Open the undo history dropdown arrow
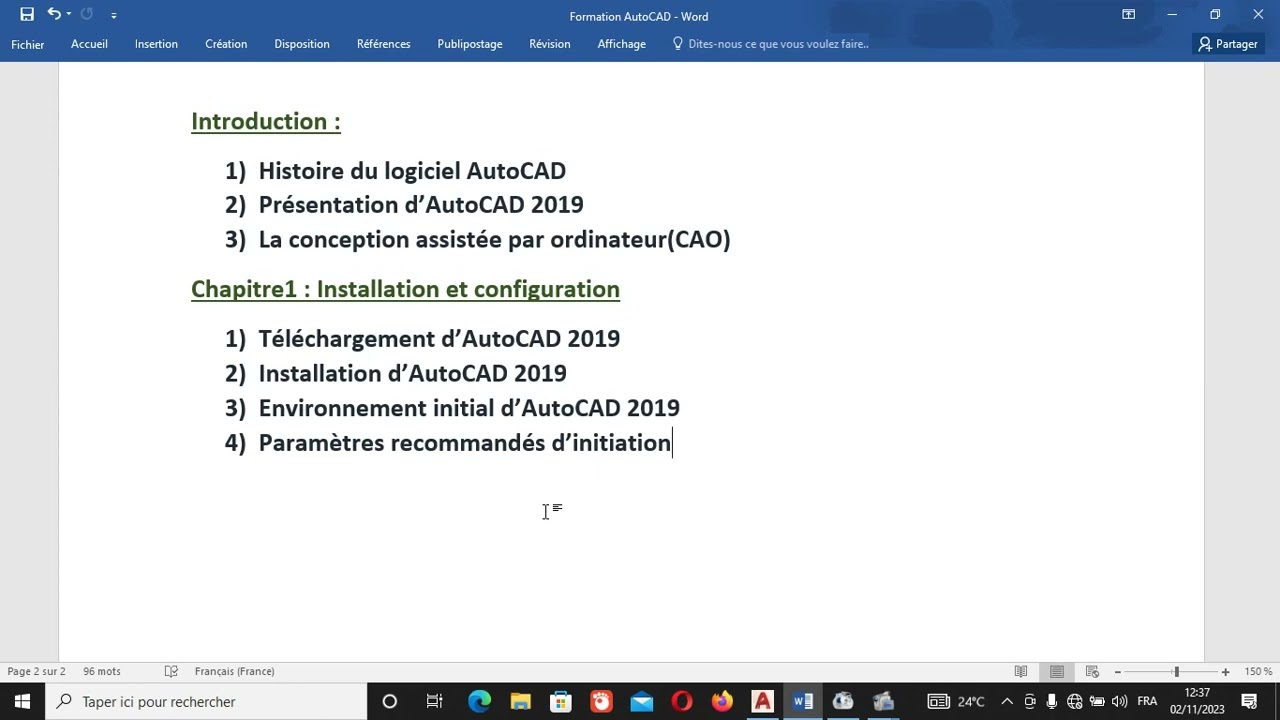Image resolution: width=1280 pixels, height=720 pixels. point(68,15)
